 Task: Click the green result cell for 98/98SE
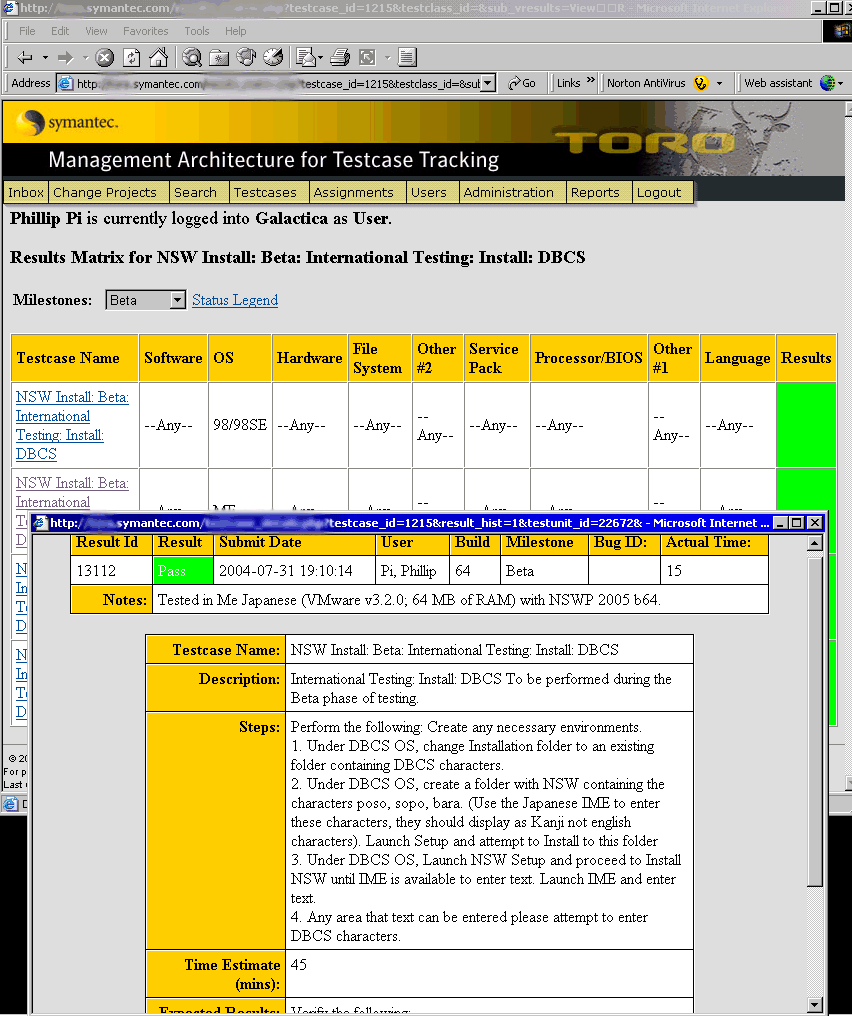point(806,425)
